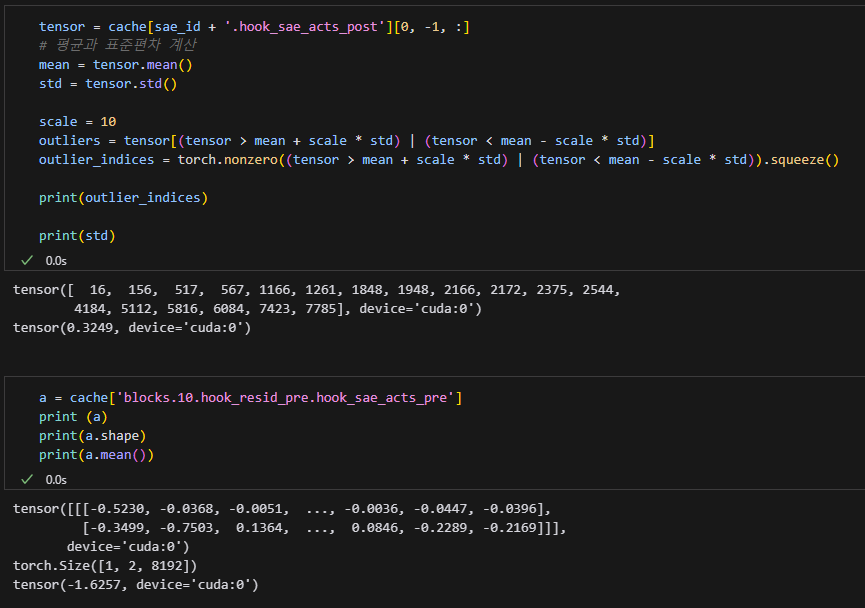
Task: Click the 'tensor(-1.6257' output line
Action: [136, 585]
